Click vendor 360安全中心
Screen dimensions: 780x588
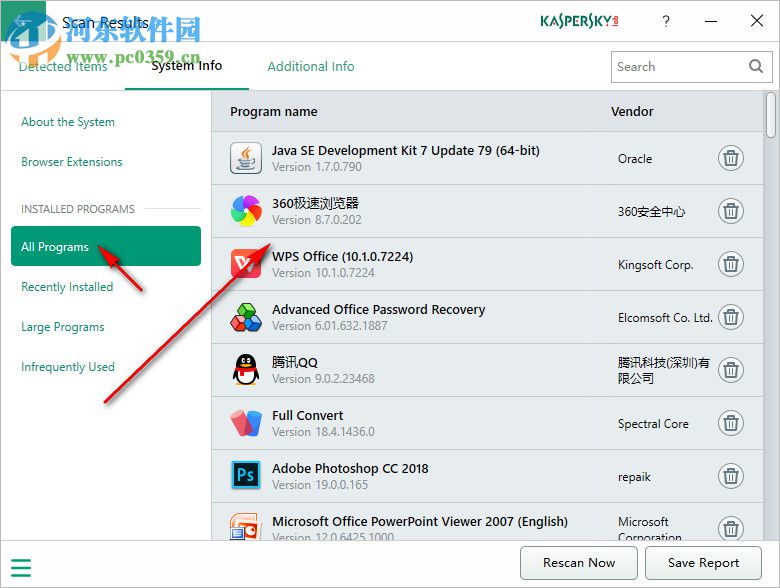(x=651, y=212)
